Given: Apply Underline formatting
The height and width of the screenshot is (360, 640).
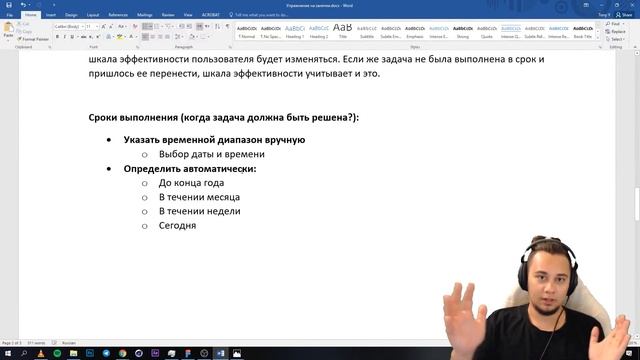Looking at the screenshot, I should pos(72,37).
